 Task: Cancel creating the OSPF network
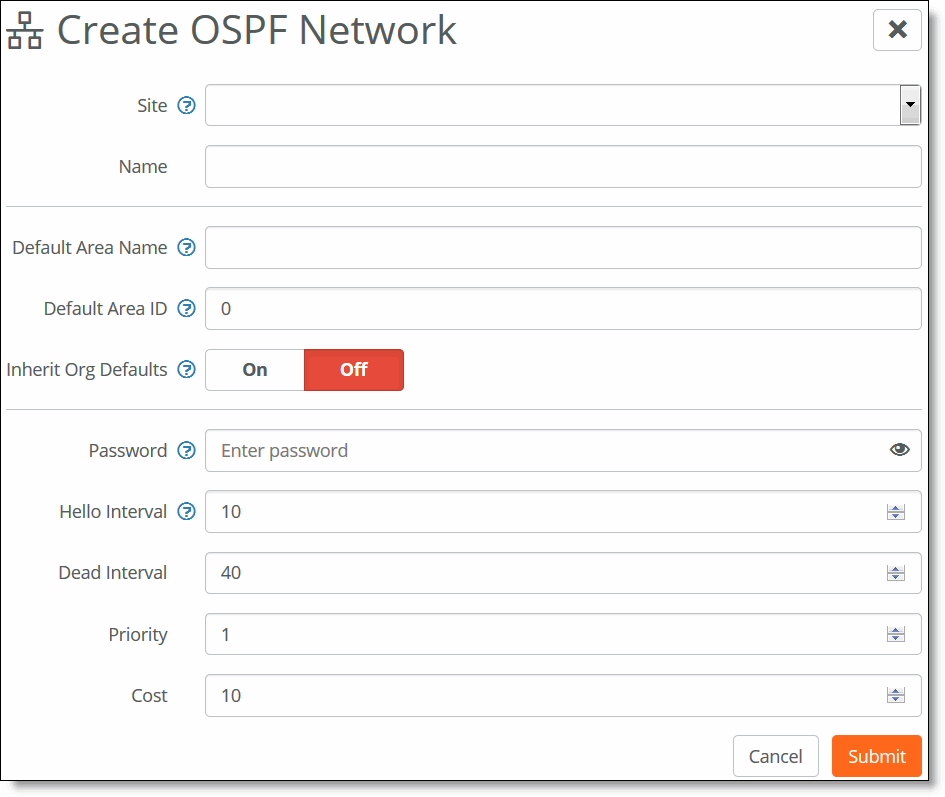776,756
